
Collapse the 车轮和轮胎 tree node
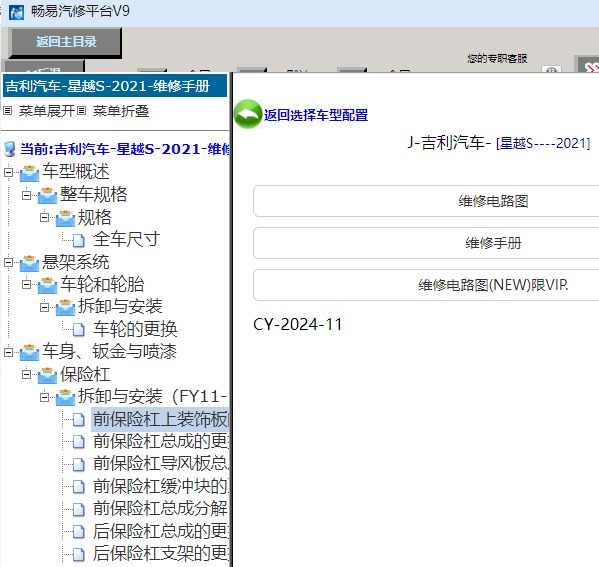point(26,285)
